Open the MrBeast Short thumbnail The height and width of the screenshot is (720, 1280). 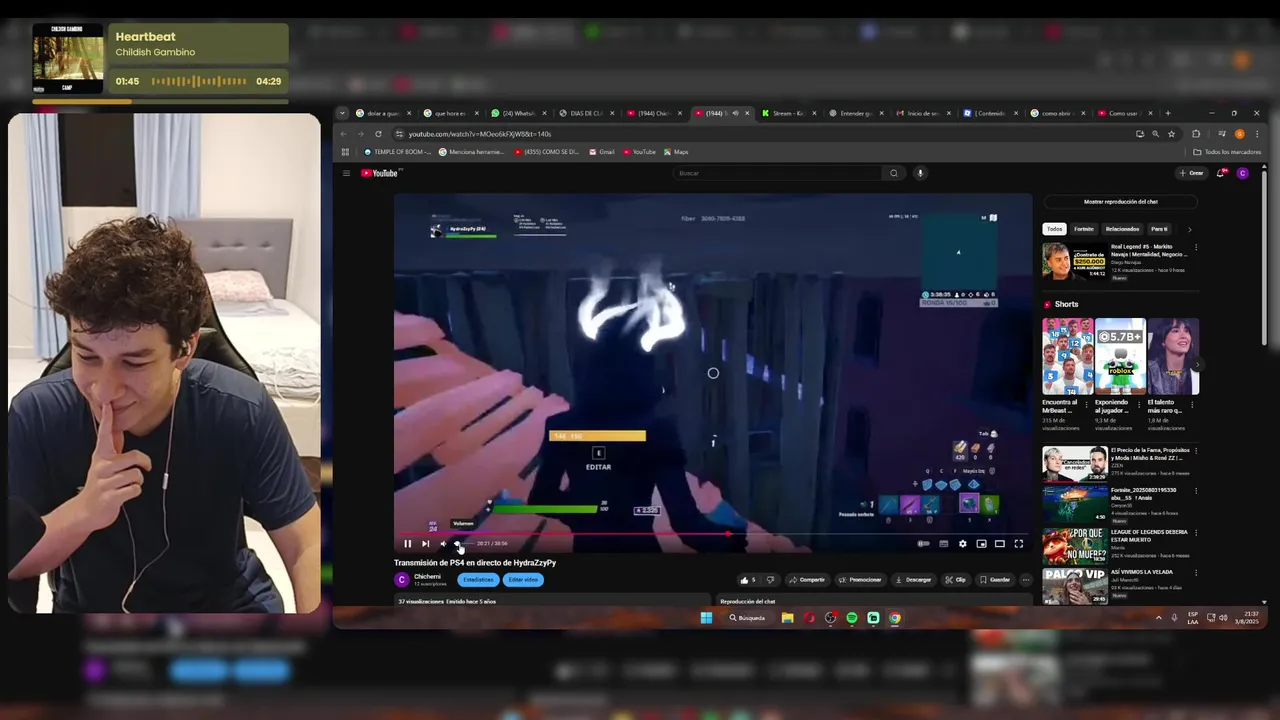pos(1068,356)
